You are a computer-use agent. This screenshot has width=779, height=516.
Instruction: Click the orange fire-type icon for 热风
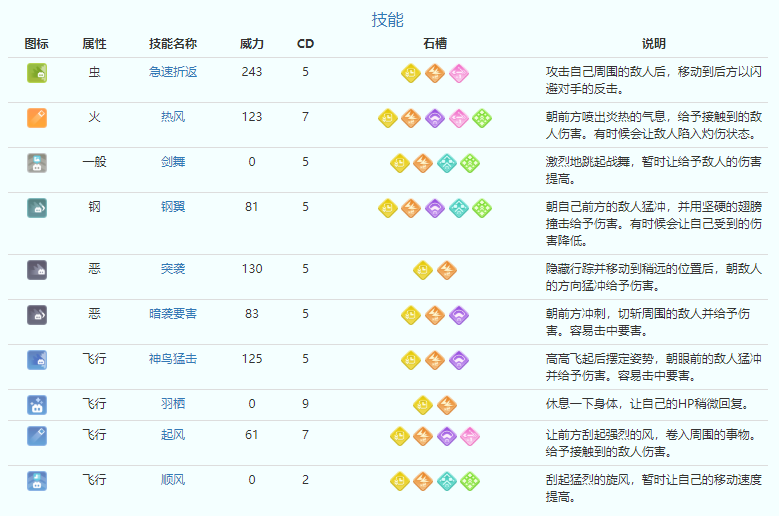tap(37, 118)
